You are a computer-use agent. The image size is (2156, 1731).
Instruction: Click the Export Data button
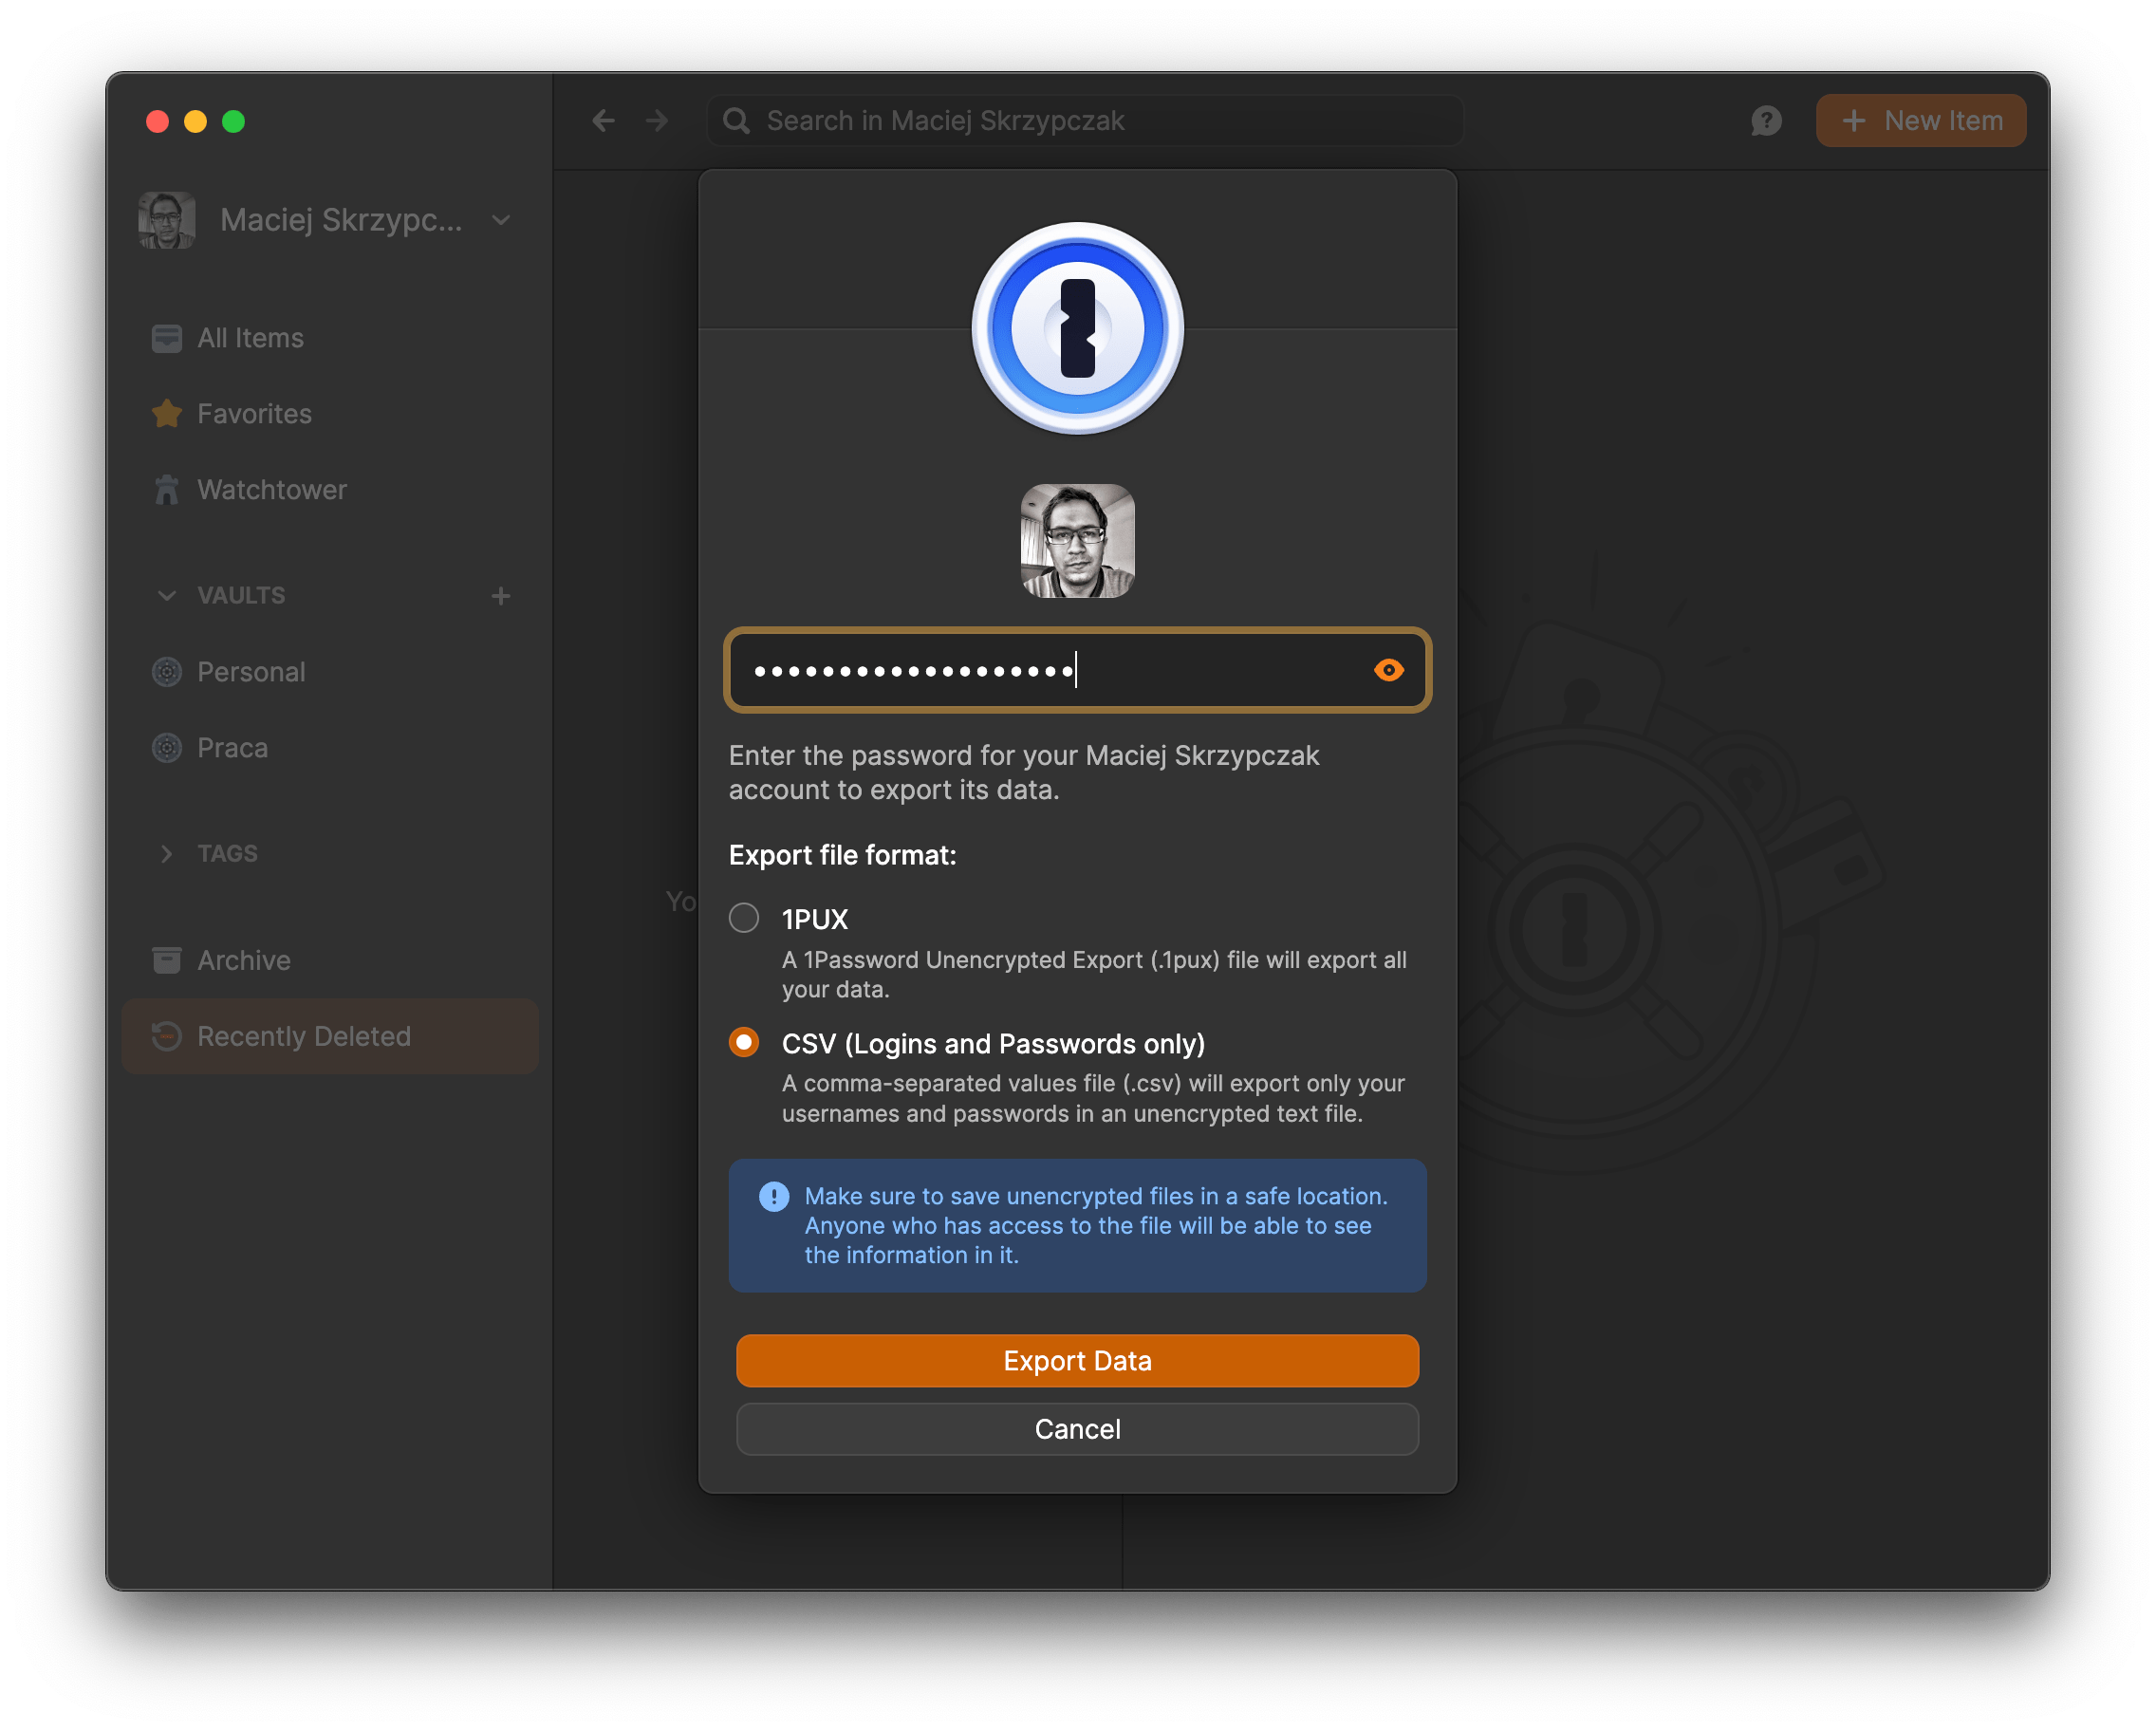1077,1361
